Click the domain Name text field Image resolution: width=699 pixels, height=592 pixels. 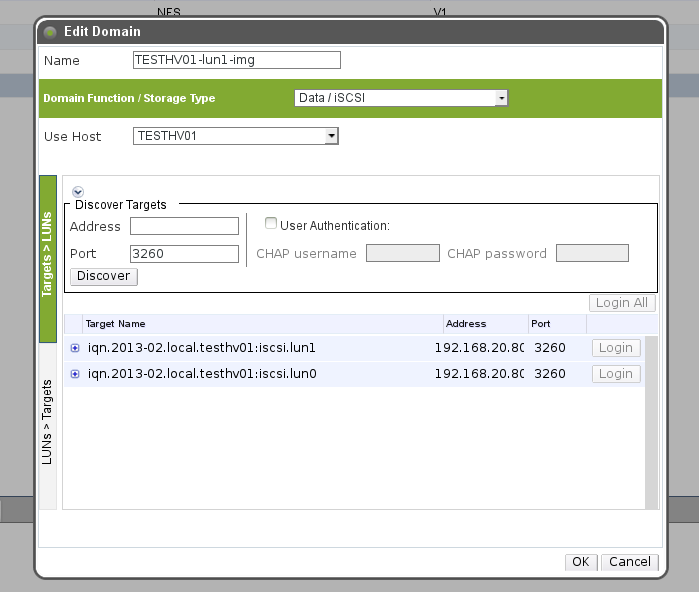(x=236, y=60)
